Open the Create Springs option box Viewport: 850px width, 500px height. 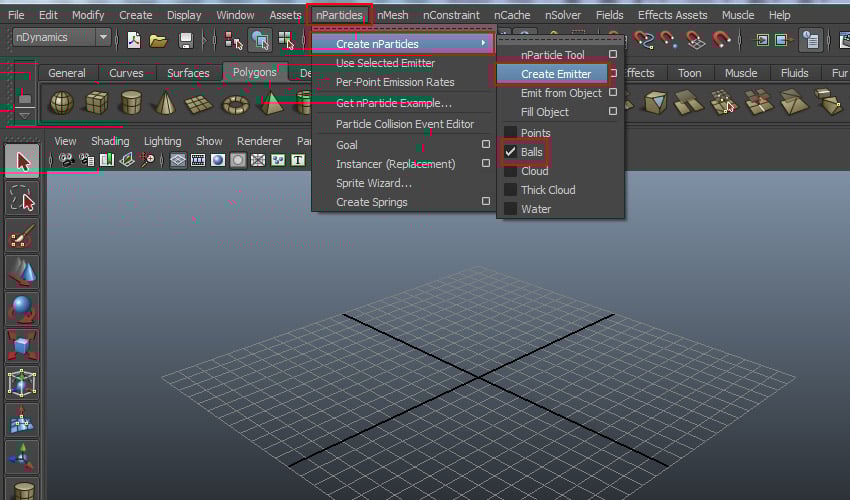pyautogui.click(x=486, y=201)
